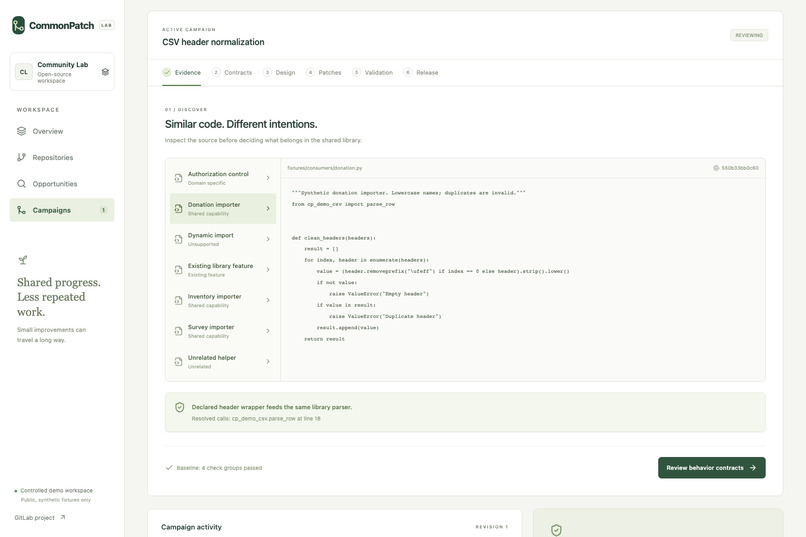Image resolution: width=806 pixels, height=537 pixels.
Task: Click the file icon beside Unrelated helper
Action: point(178,361)
